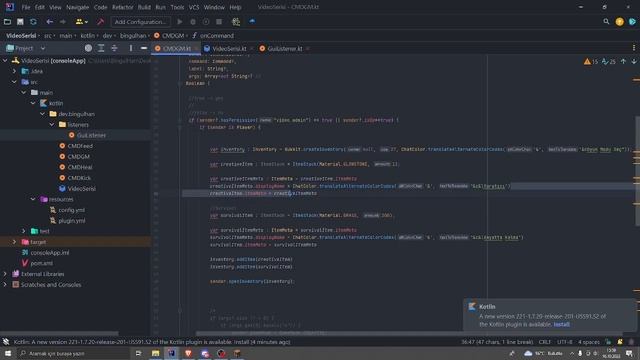Click the CRLF line separator status
This screenshot has width=640, height=360.
point(545,342)
